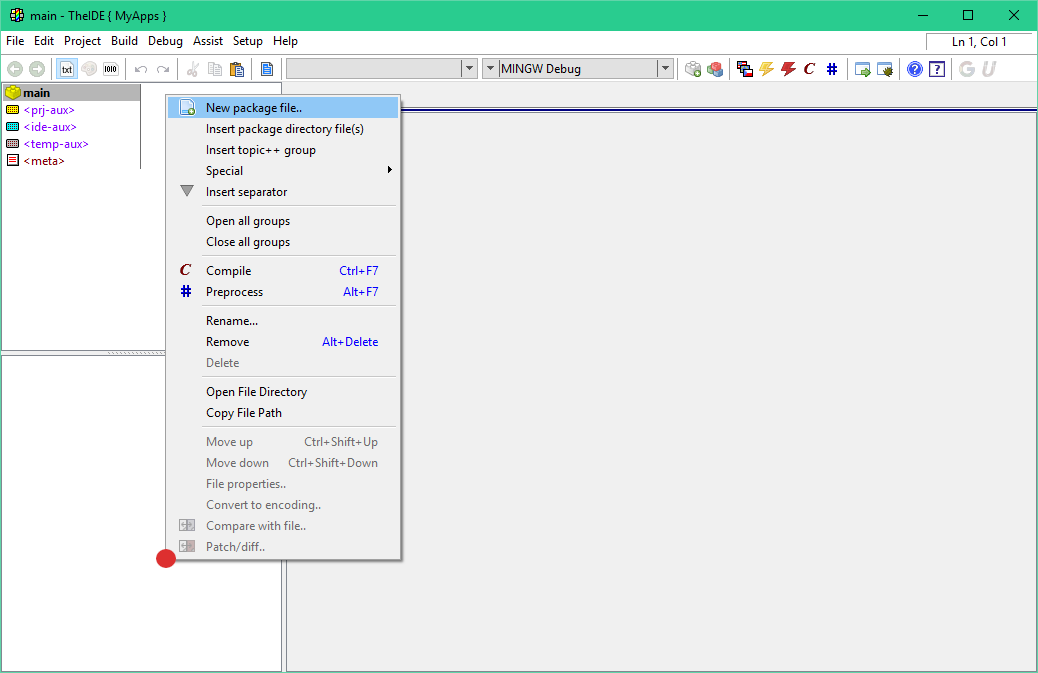The height and width of the screenshot is (673, 1038).
Task: Click the Ln 1, Col 1 position field
Action: tap(979, 42)
